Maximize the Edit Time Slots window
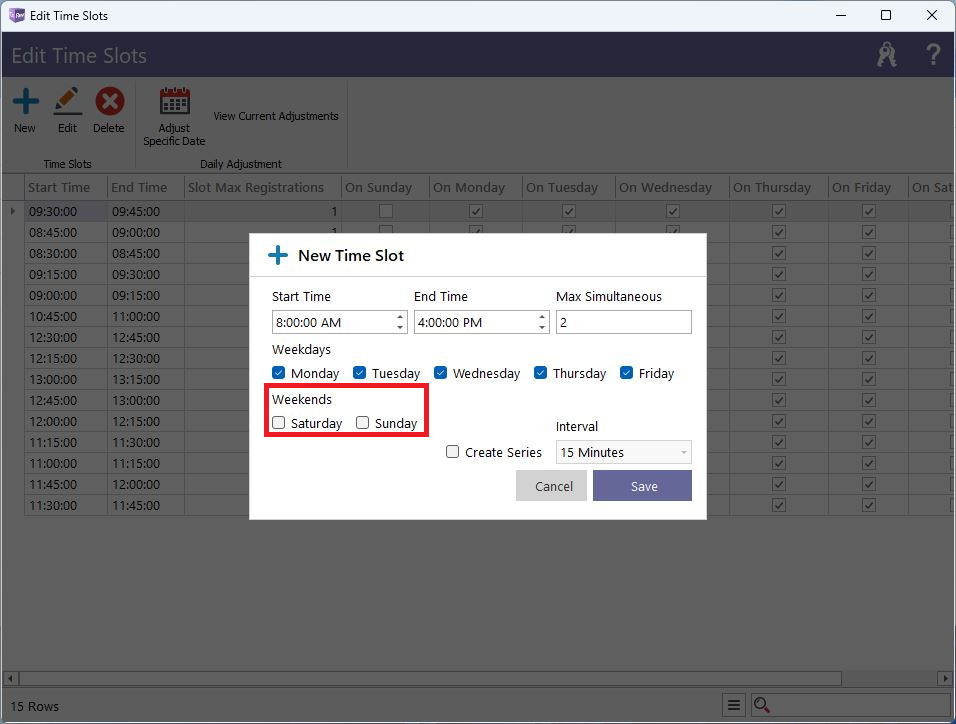 pos(886,15)
